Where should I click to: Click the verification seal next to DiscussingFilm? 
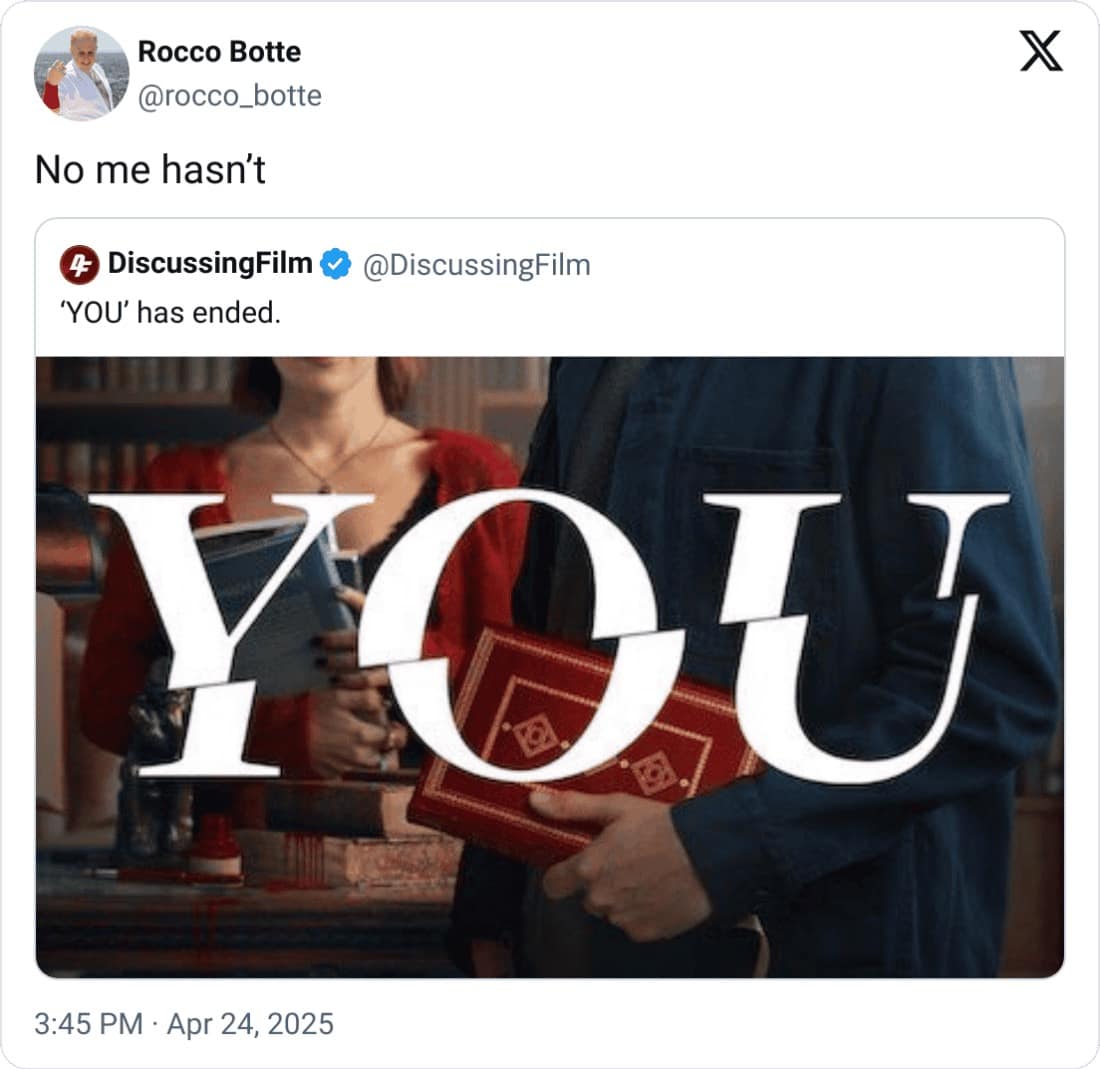pos(334,264)
